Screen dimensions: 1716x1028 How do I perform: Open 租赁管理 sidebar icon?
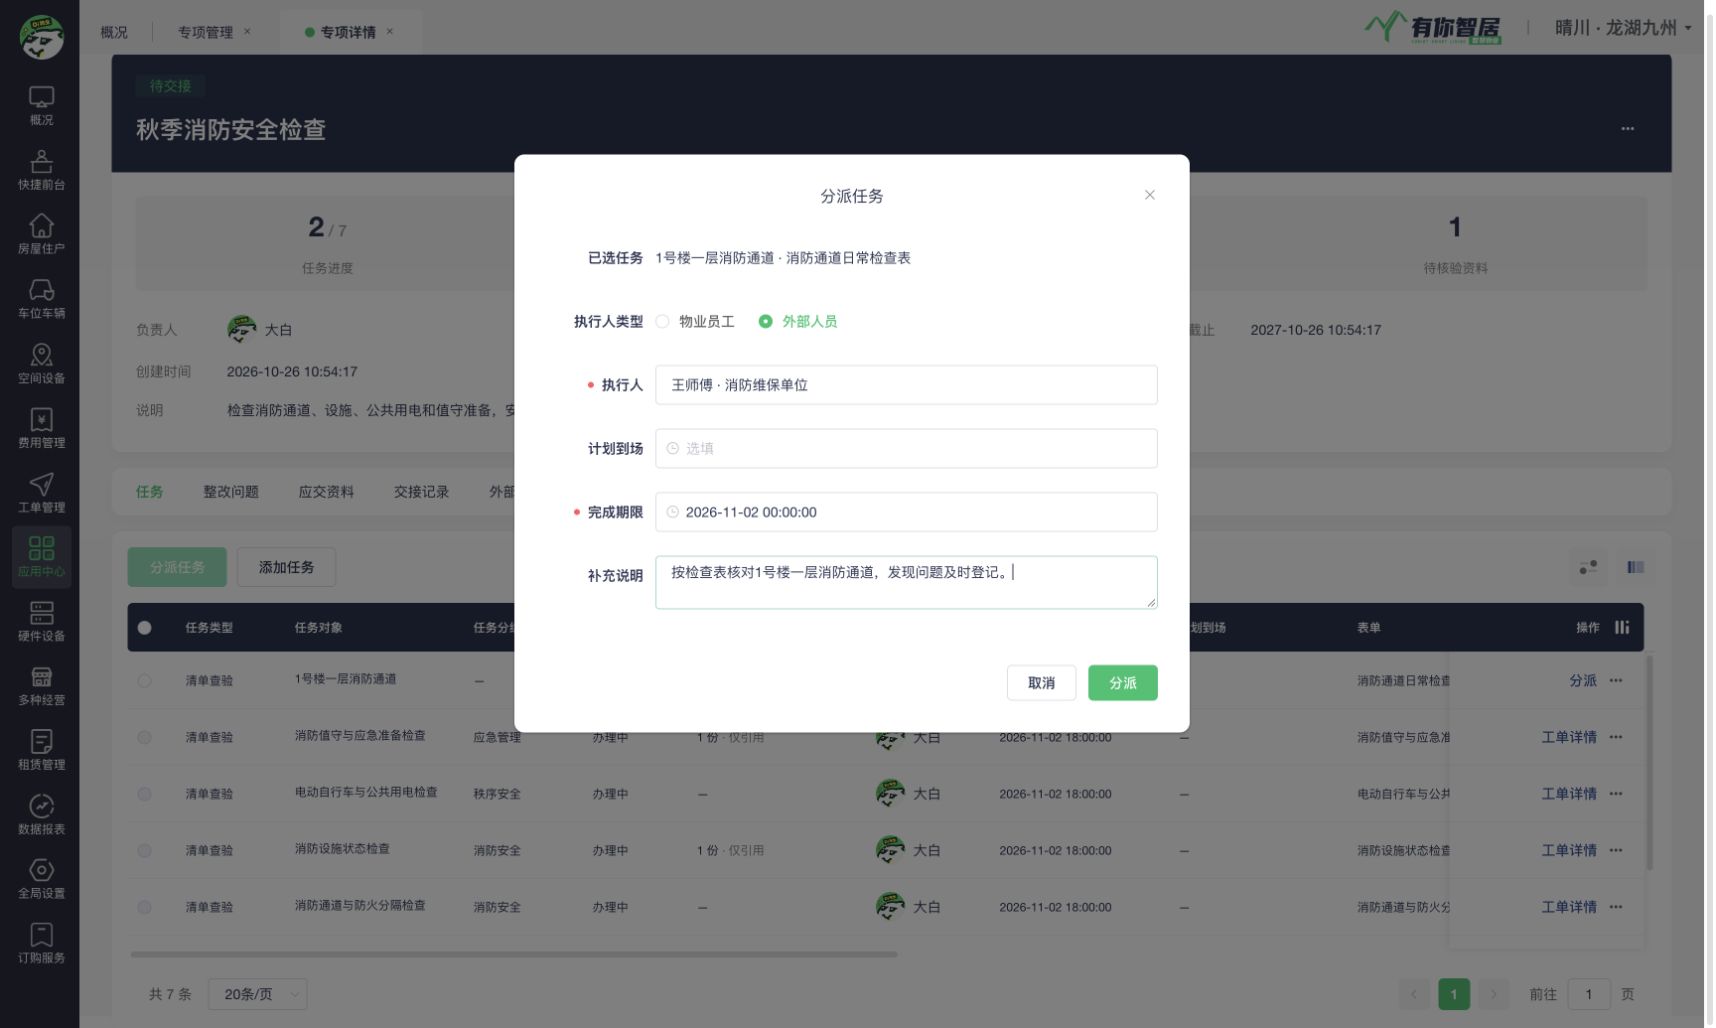click(x=41, y=751)
